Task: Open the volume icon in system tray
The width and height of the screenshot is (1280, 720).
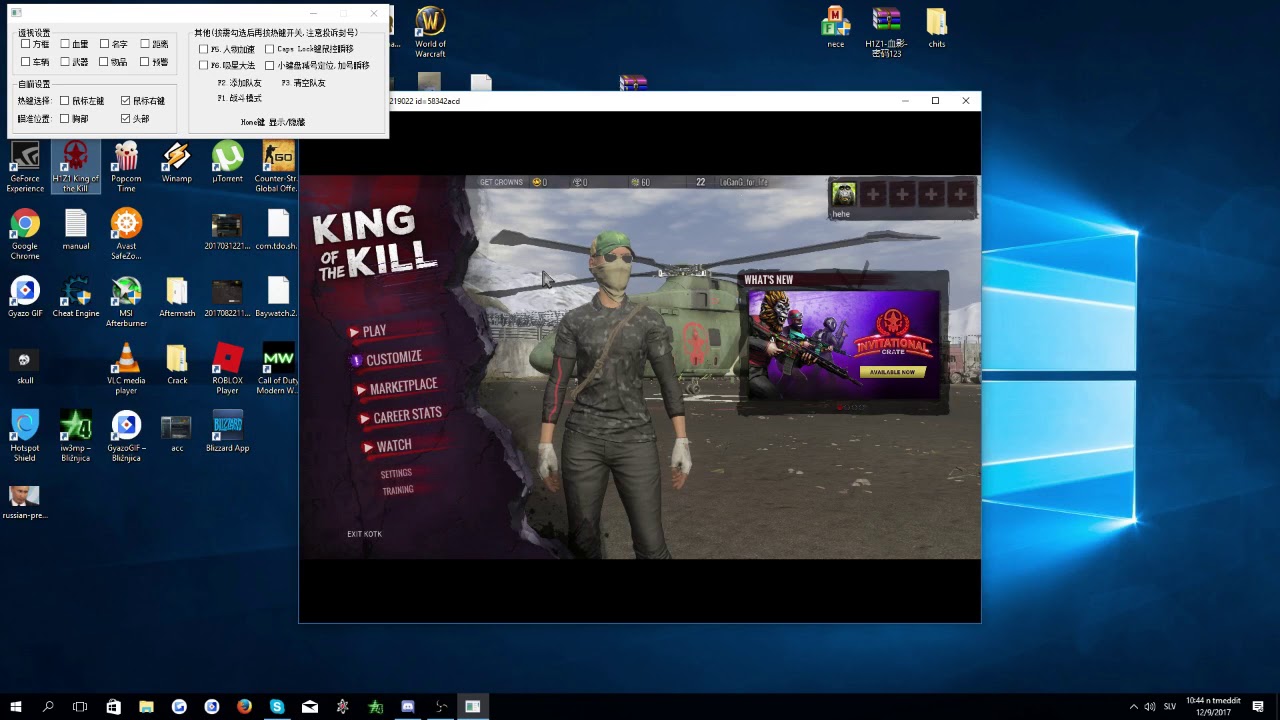Action: (x=1150, y=706)
